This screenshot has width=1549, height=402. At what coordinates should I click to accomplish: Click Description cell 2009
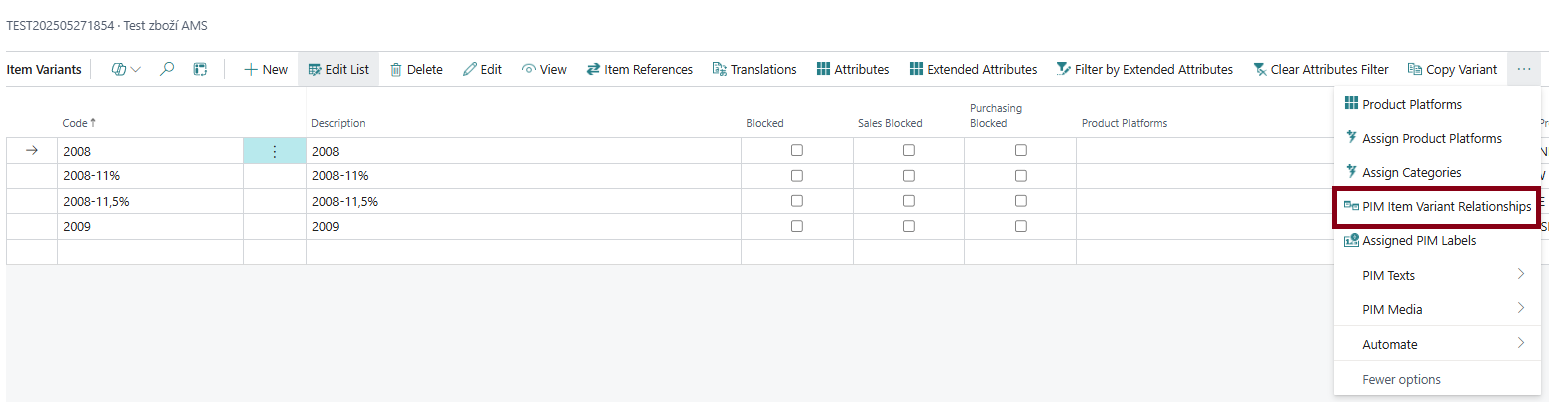click(524, 226)
